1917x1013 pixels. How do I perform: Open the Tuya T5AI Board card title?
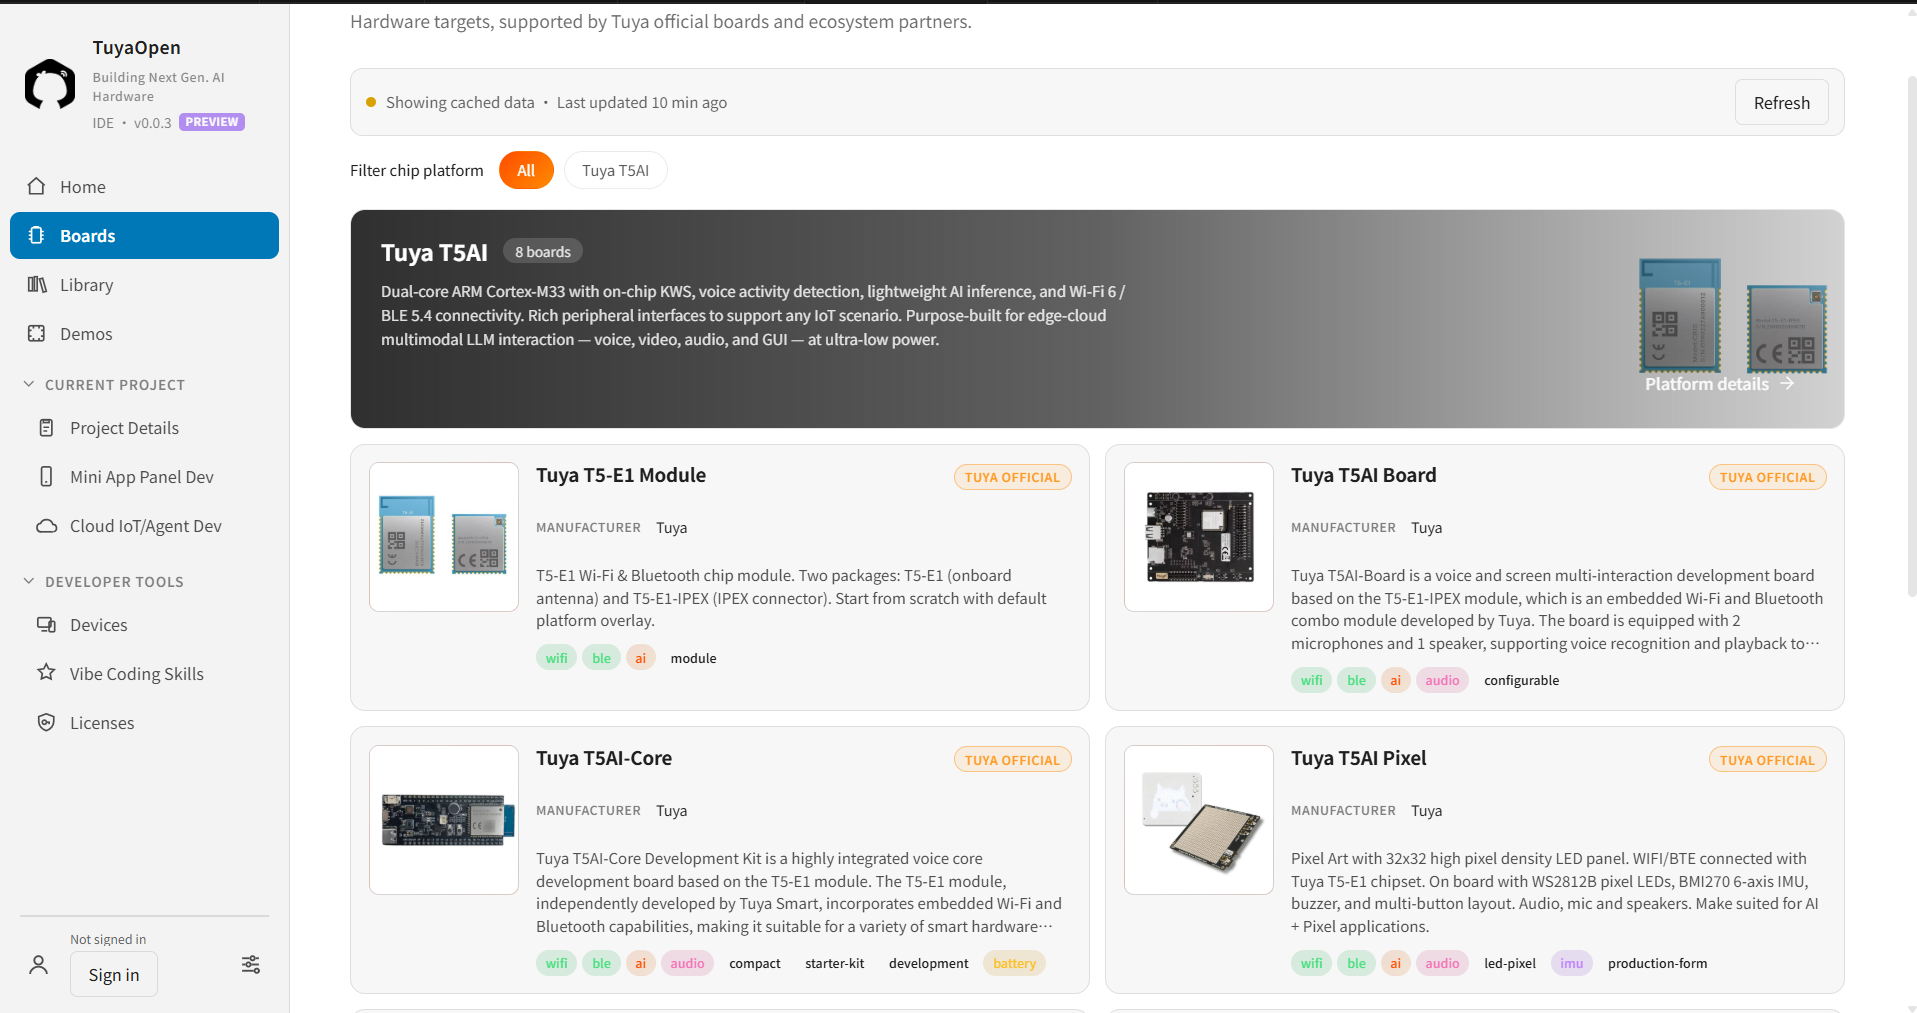[1363, 475]
